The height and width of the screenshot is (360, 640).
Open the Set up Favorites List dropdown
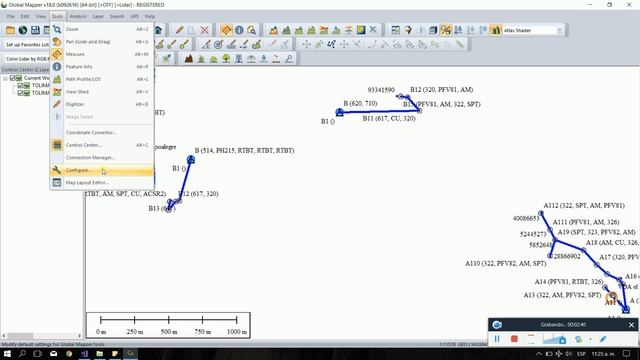[x=27, y=44]
